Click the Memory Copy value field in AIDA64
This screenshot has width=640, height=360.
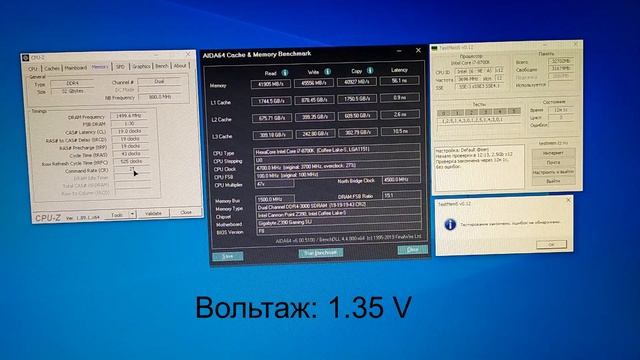tap(357, 82)
